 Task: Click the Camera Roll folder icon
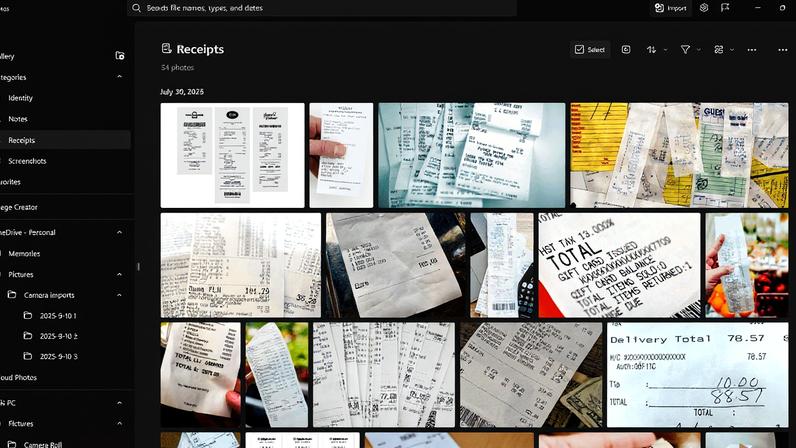pos(12,444)
